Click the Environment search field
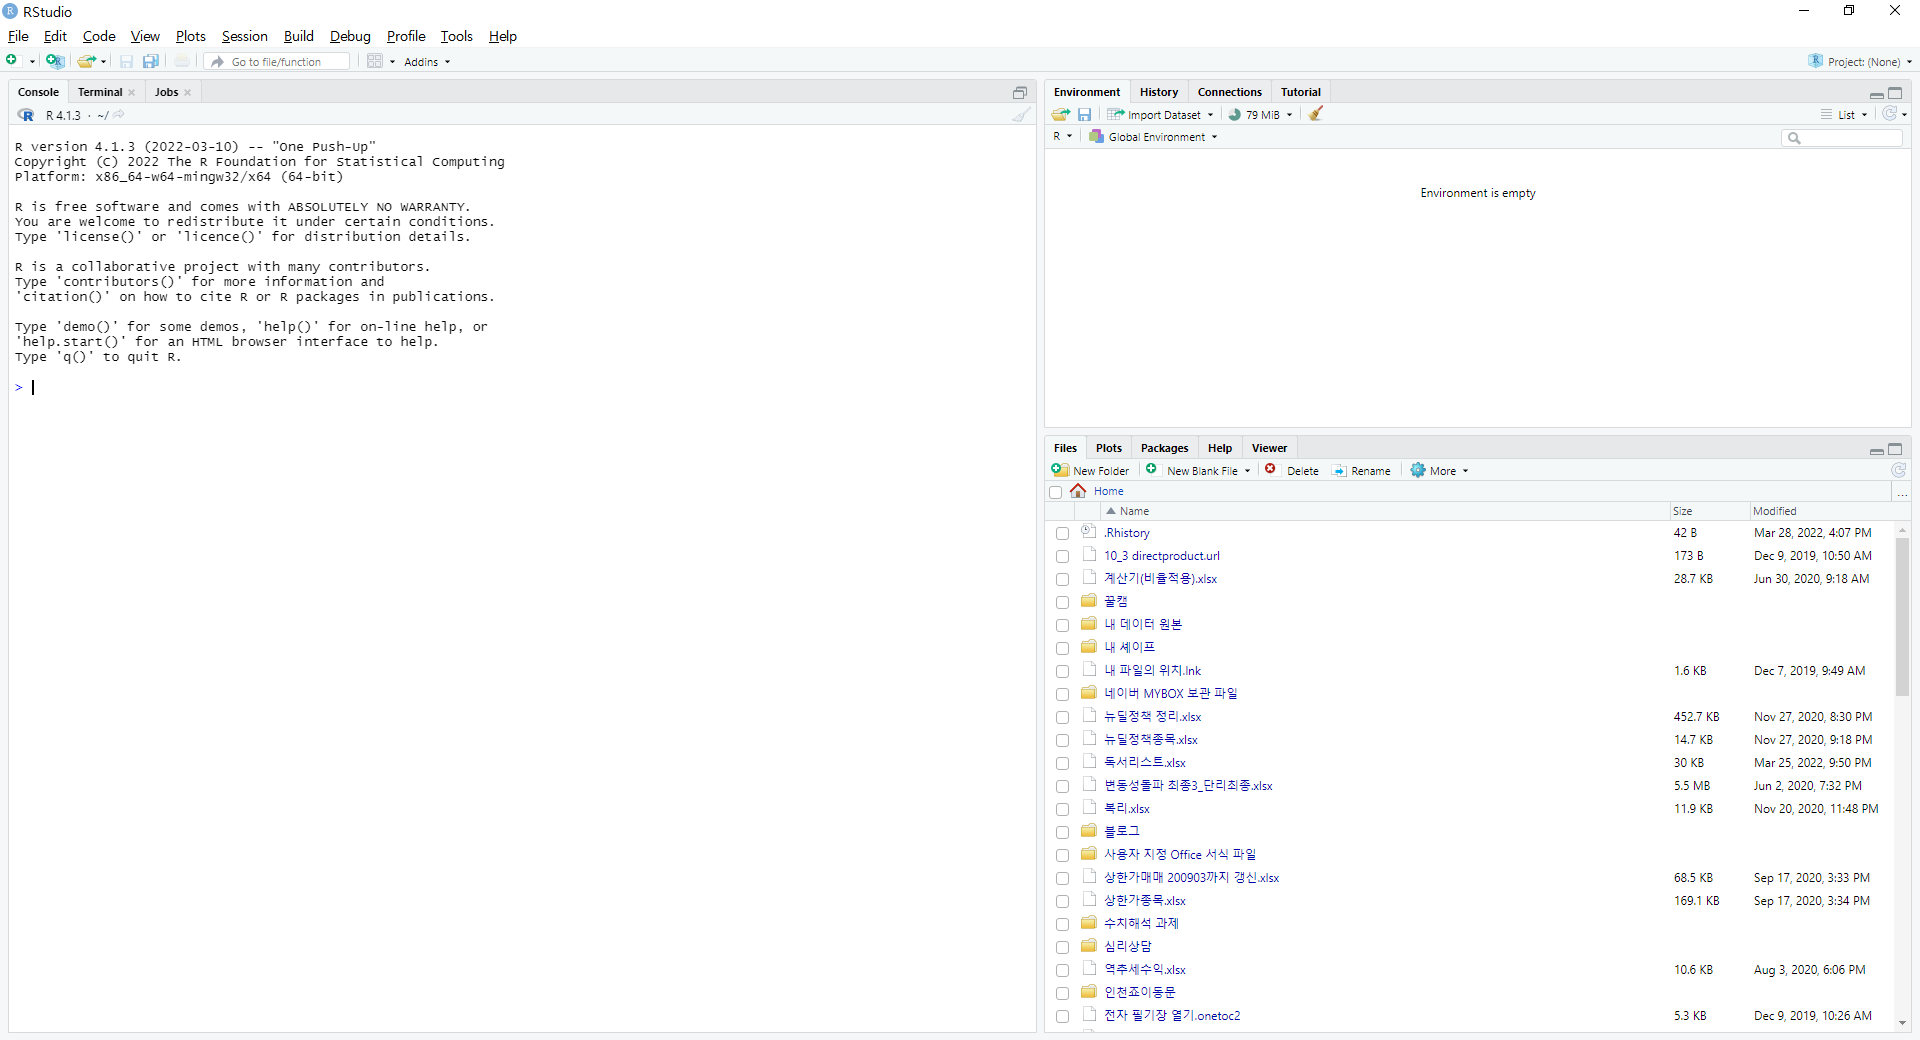This screenshot has width=1920, height=1040. [x=1842, y=138]
